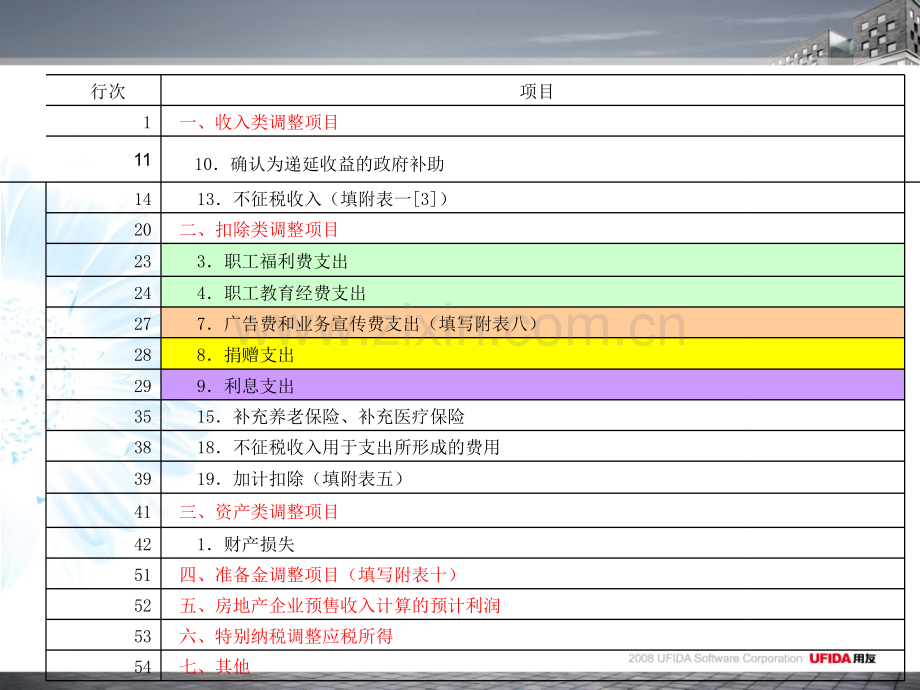Click the '项目' column header
This screenshot has height=690, width=920.
pyautogui.click(x=533, y=91)
